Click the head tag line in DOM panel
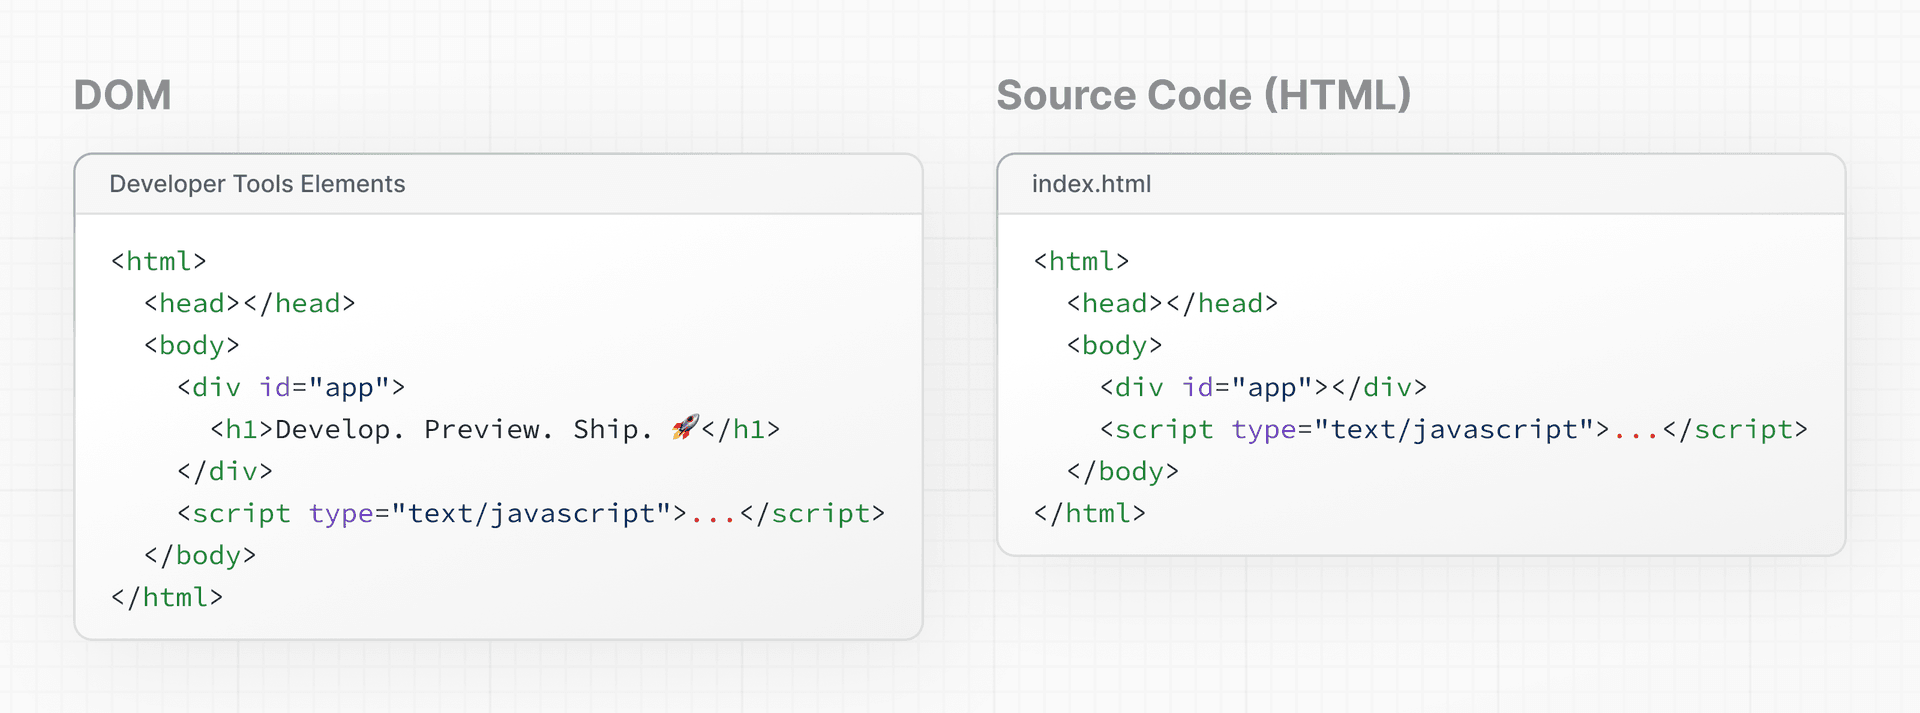The image size is (1920, 713). click(250, 303)
